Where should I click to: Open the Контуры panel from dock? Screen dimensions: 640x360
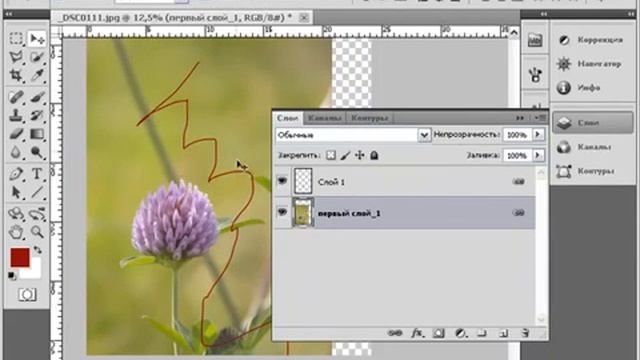click(x=593, y=171)
